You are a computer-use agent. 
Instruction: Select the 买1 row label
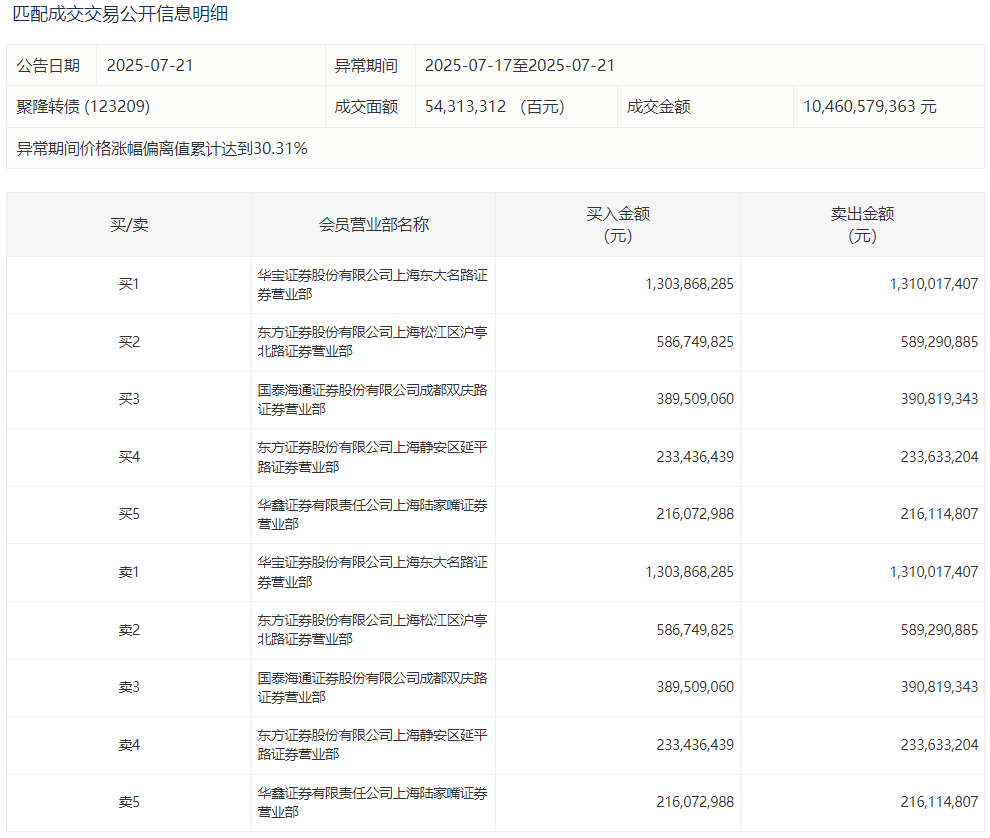click(x=129, y=285)
